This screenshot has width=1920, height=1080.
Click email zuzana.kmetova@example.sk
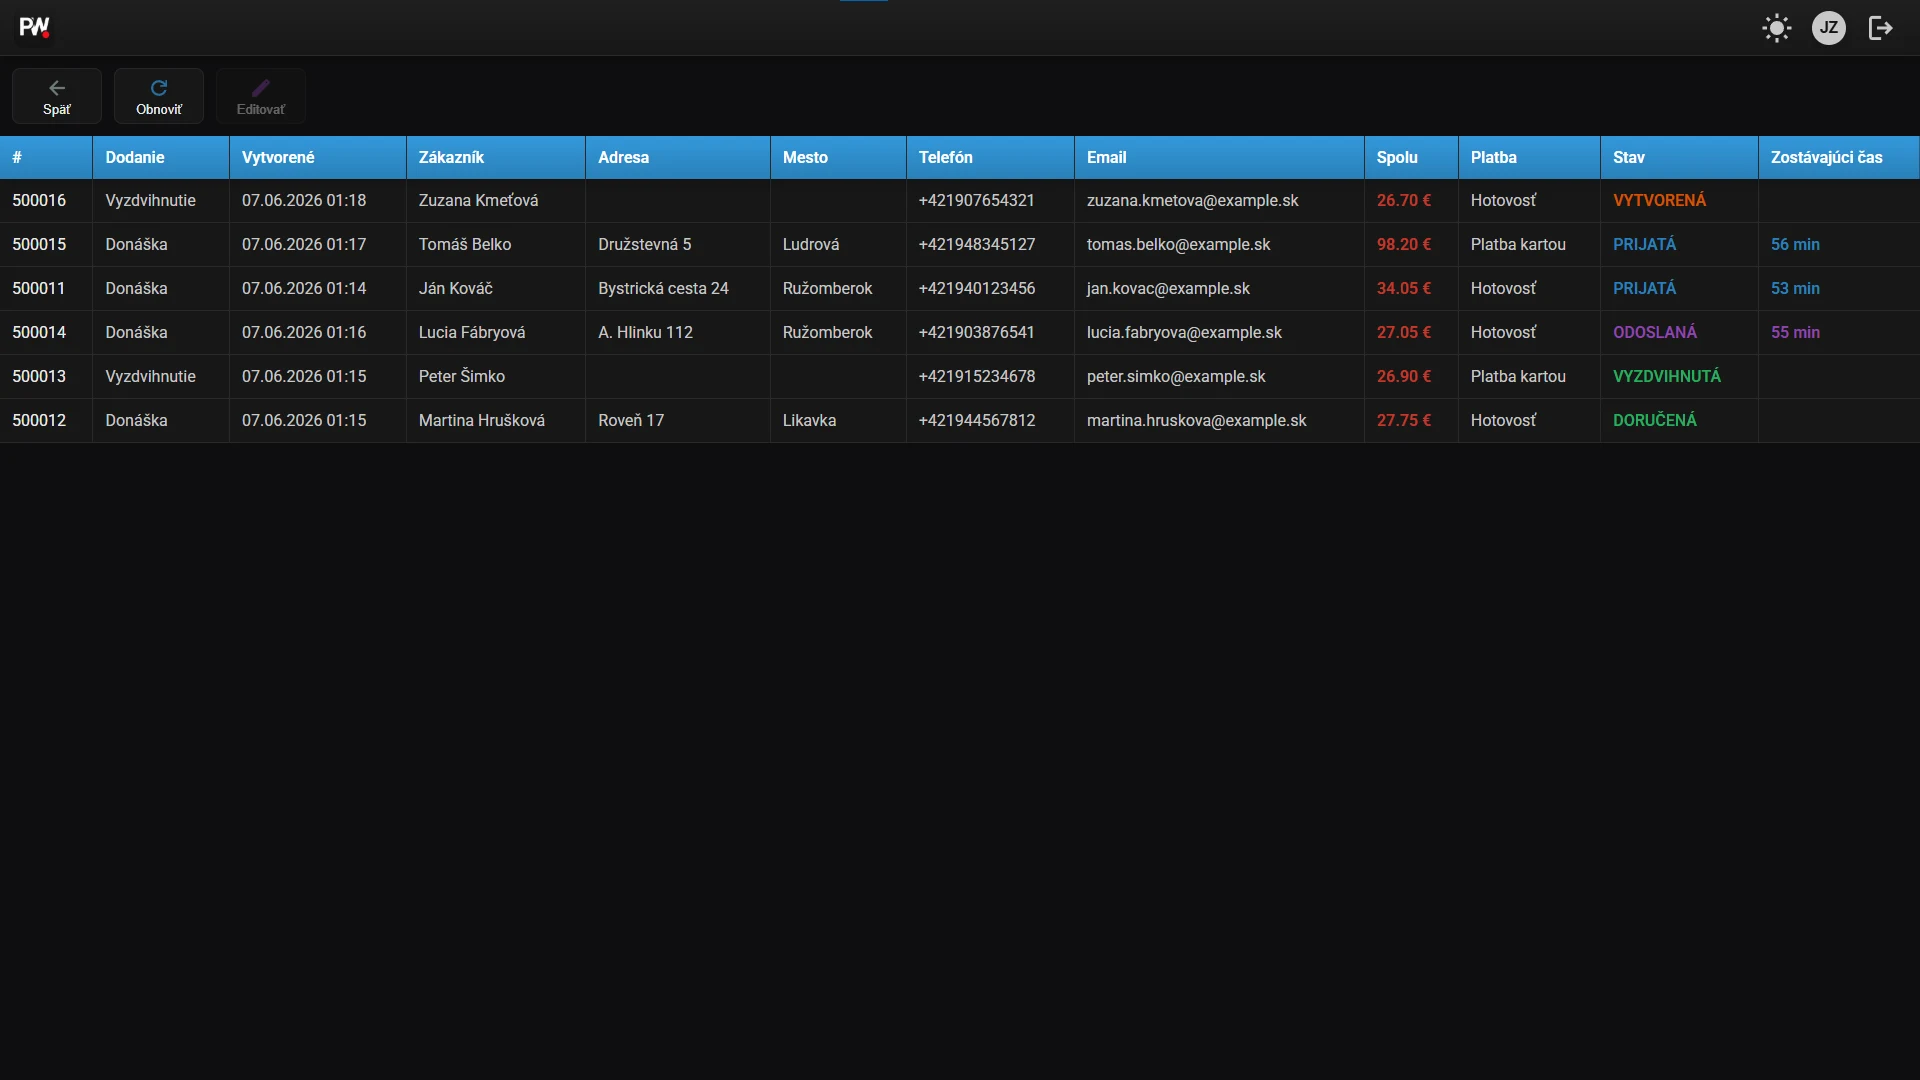coord(1193,200)
